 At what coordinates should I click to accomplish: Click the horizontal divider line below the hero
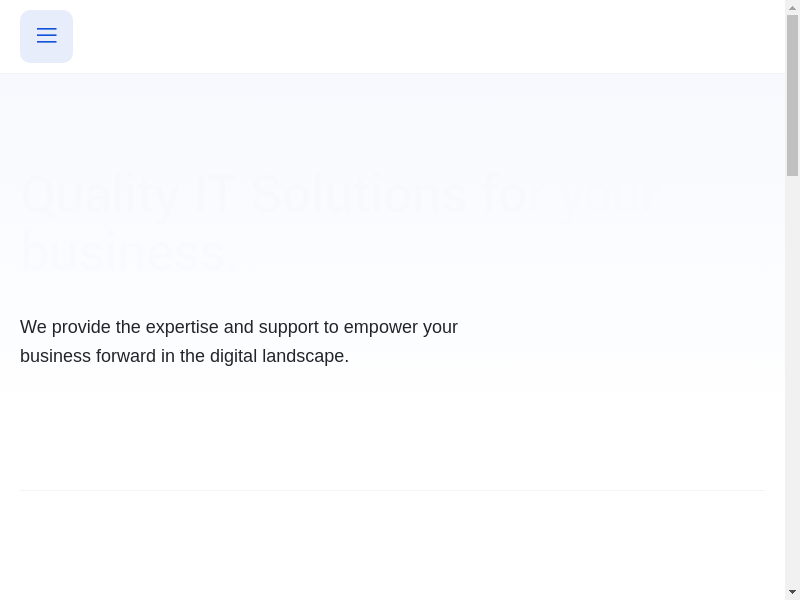(392, 490)
